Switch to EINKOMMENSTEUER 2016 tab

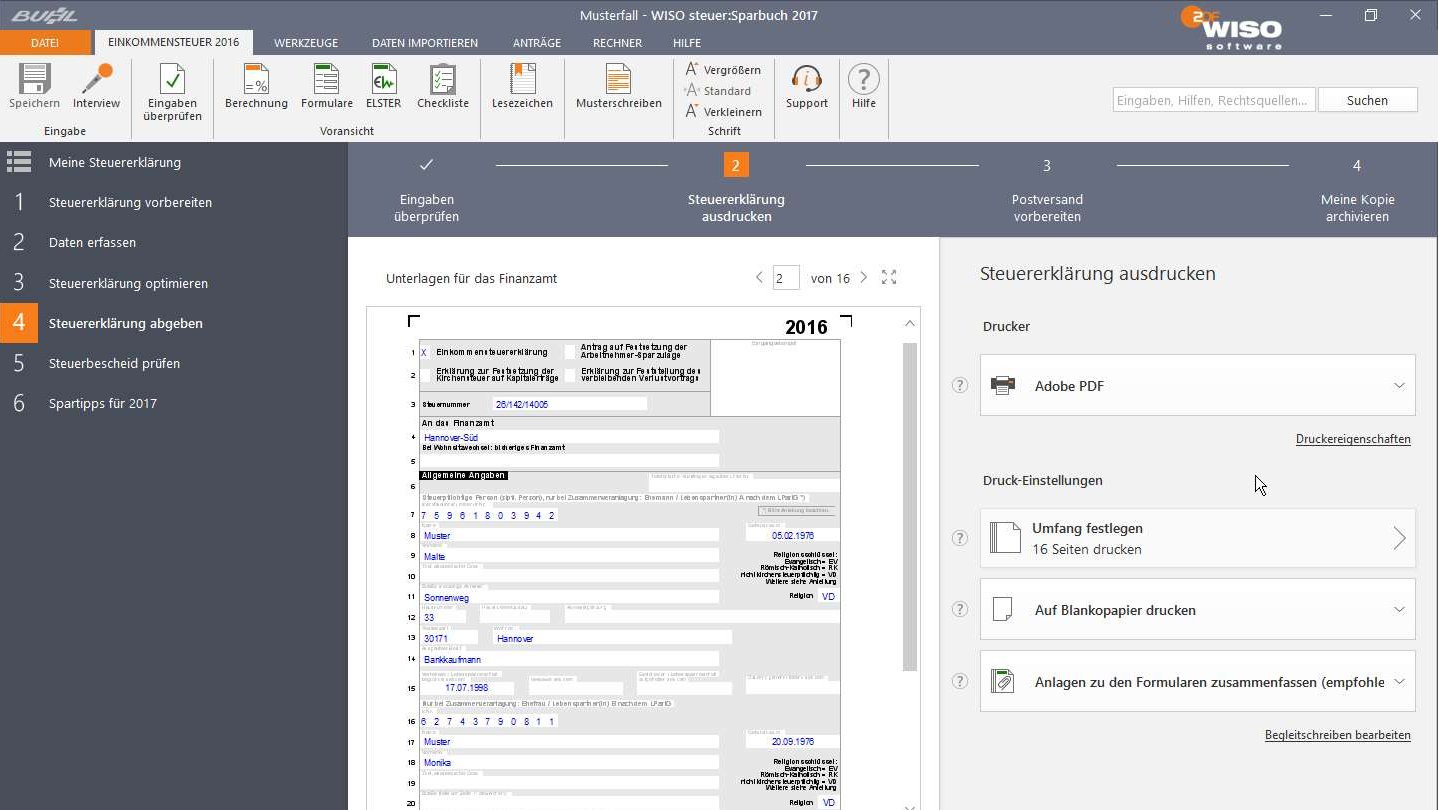coord(173,43)
